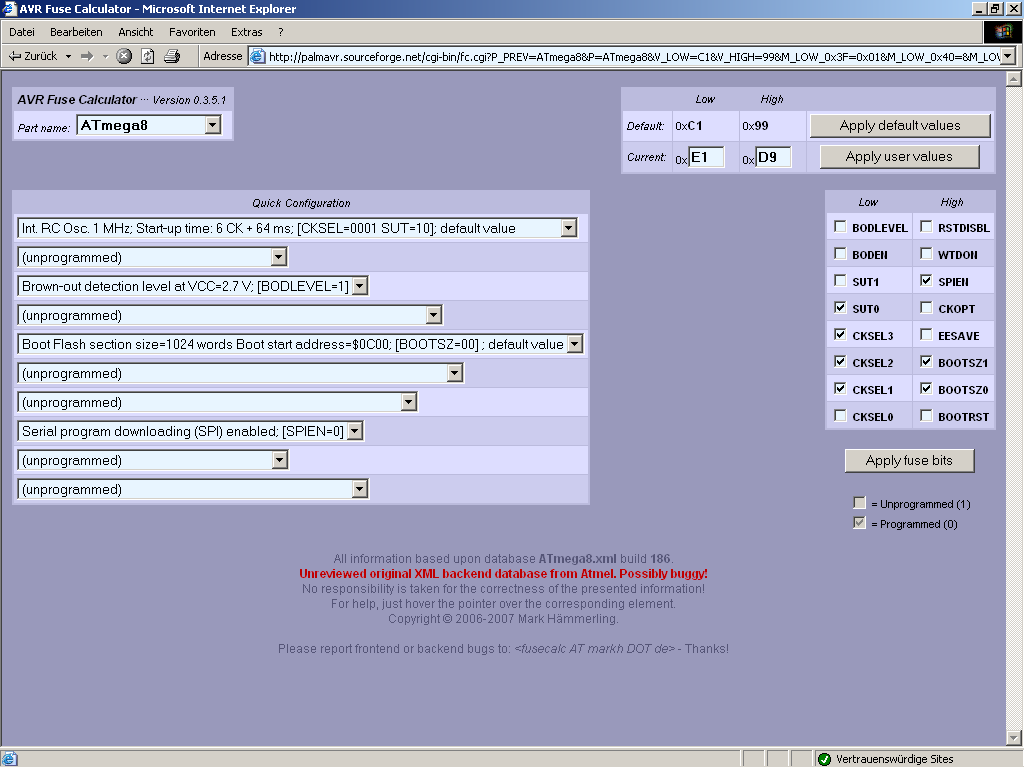Click the trusted sites green checkmark icon
The image size is (1024, 768).
(x=824, y=759)
